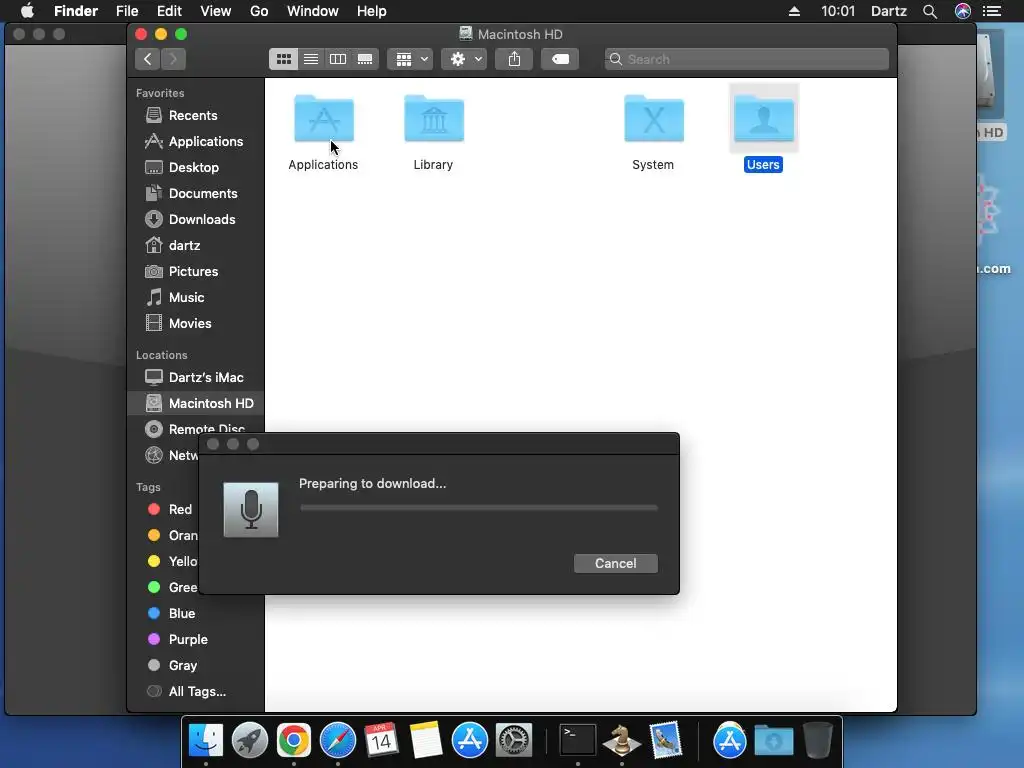1024x768 pixels.
Task: Open Siri from the menu bar
Action: tap(963, 11)
